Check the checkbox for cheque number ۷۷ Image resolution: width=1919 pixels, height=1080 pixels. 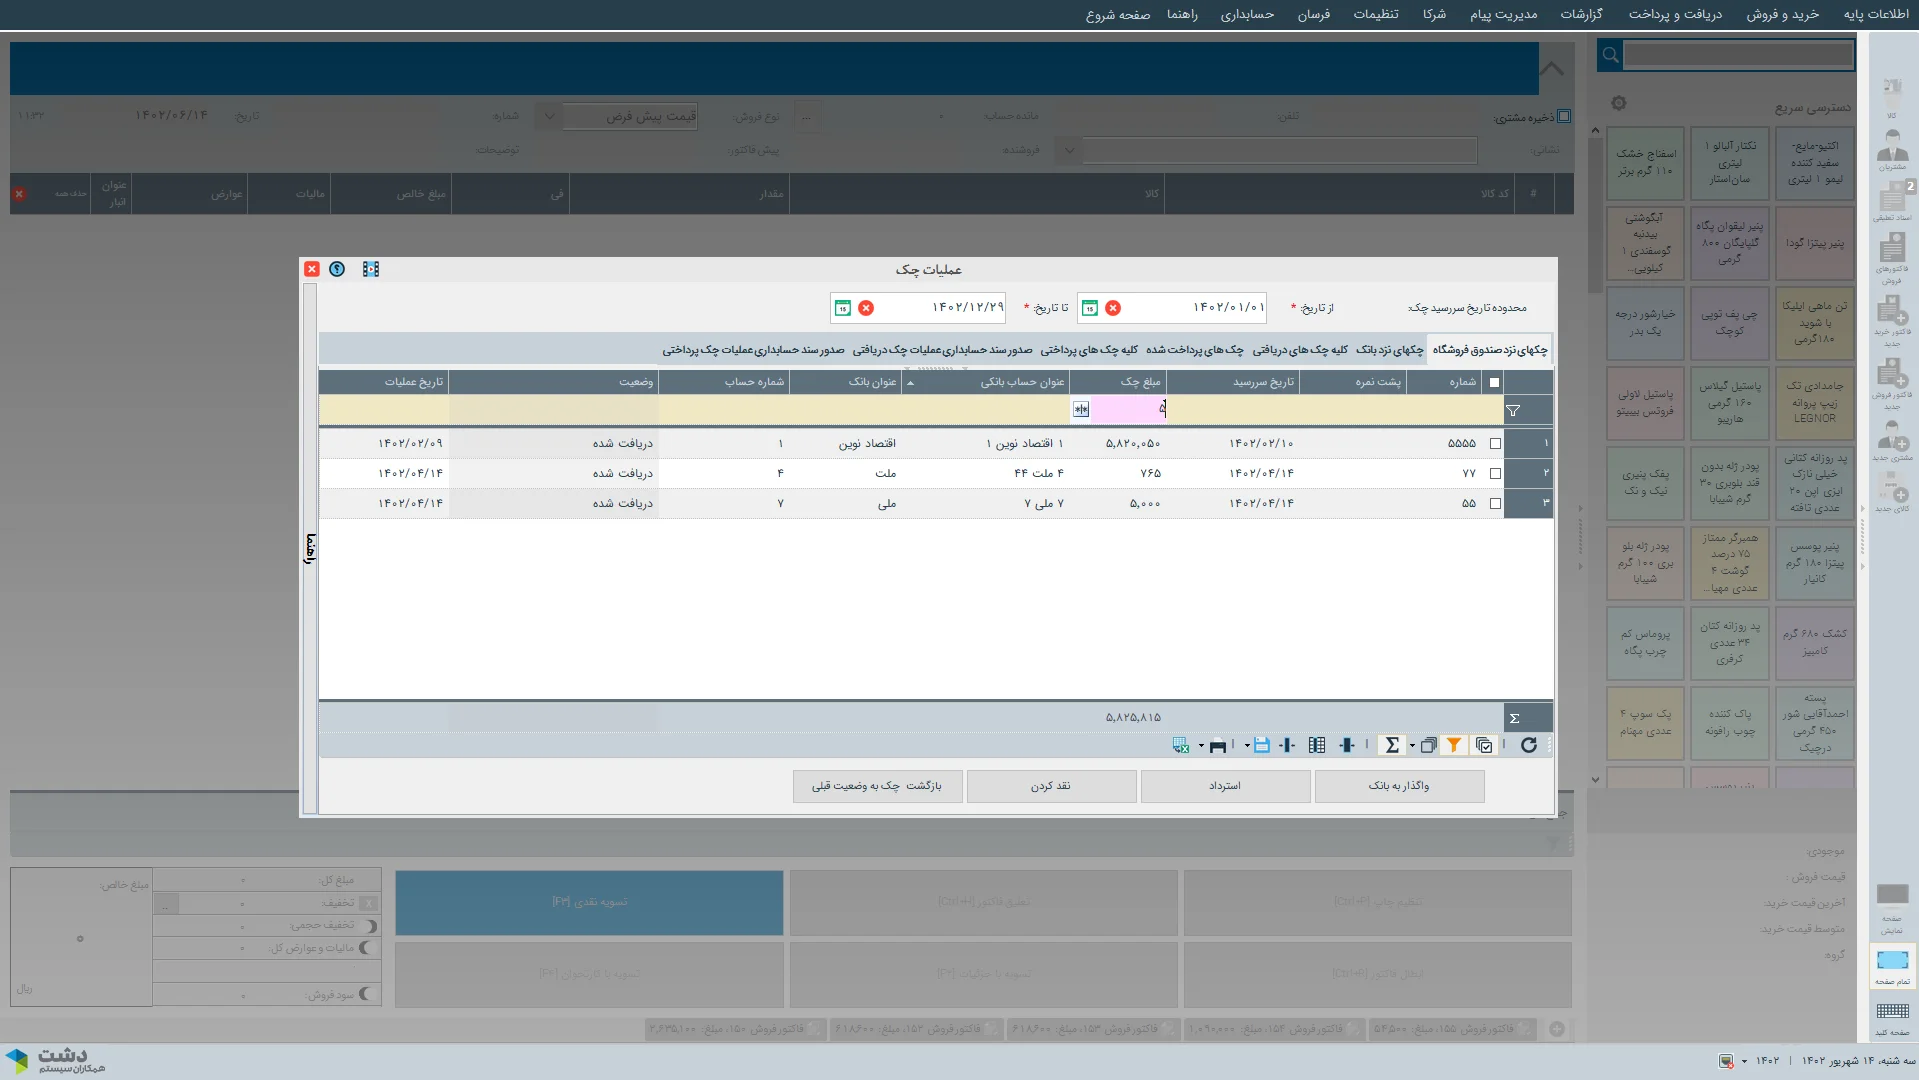[x=1495, y=474]
